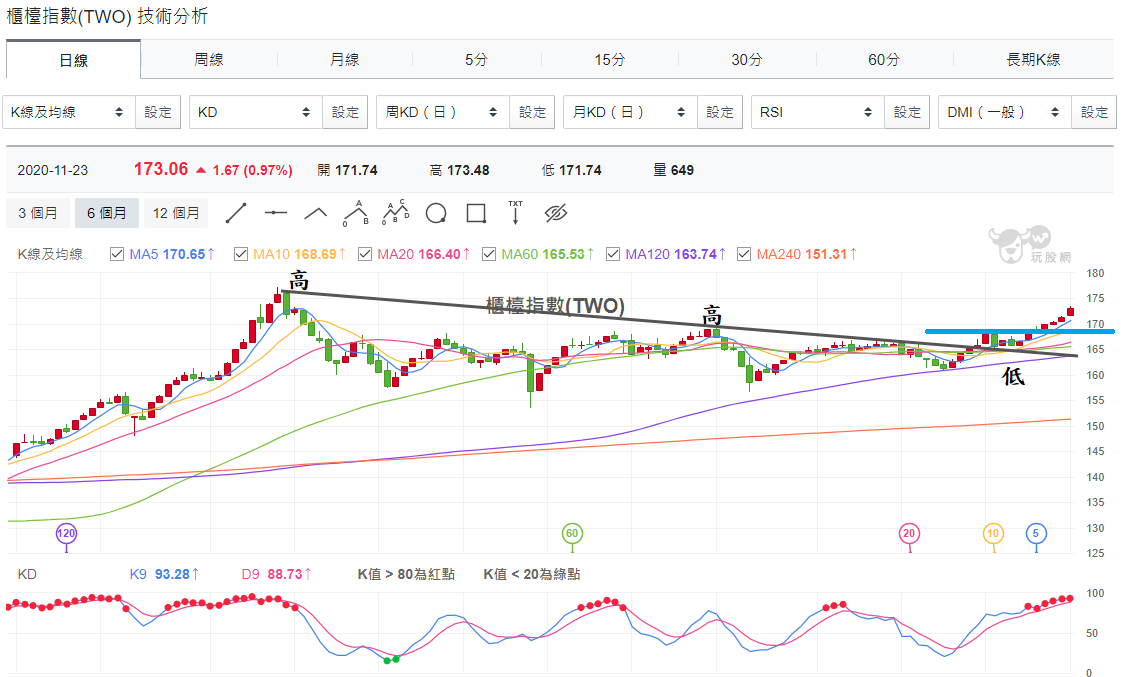The width and height of the screenshot is (1132, 677).
Task: Click the volume value 649
Action: click(682, 170)
